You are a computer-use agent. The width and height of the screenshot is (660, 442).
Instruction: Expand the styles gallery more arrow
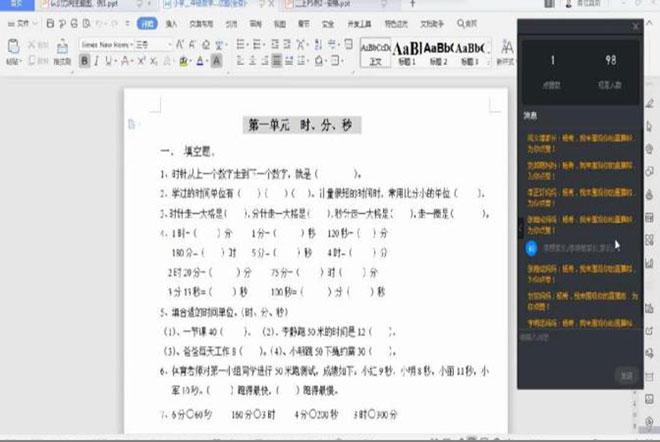489,62
